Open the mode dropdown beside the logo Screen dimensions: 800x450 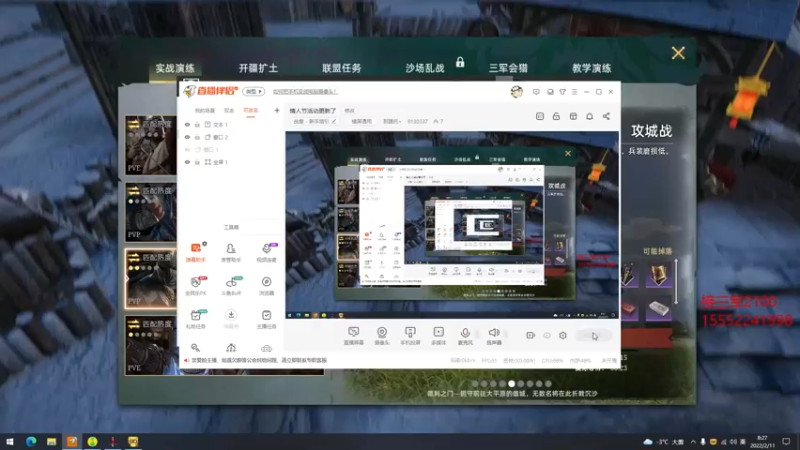coord(254,92)
